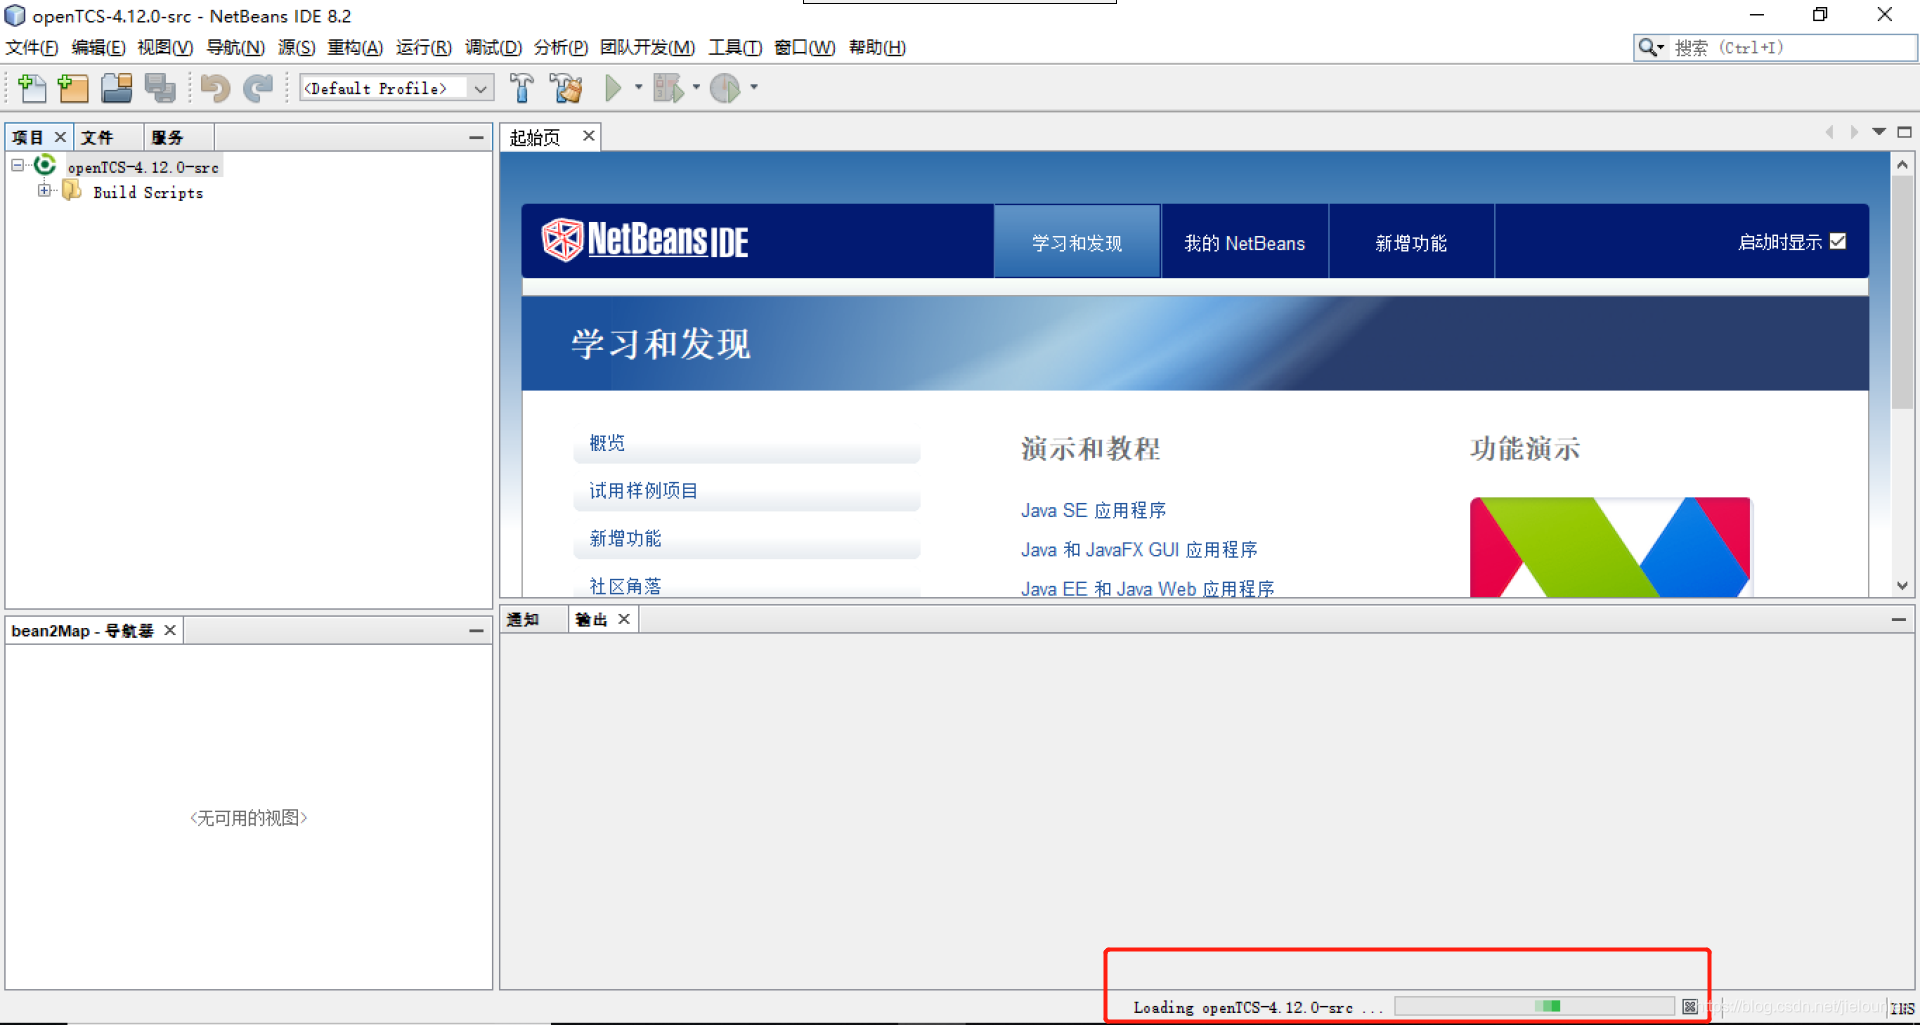The height and width of the screenshot is (1025, 1920).
Task: Click the search magnifier icon
Action: 1646,47
